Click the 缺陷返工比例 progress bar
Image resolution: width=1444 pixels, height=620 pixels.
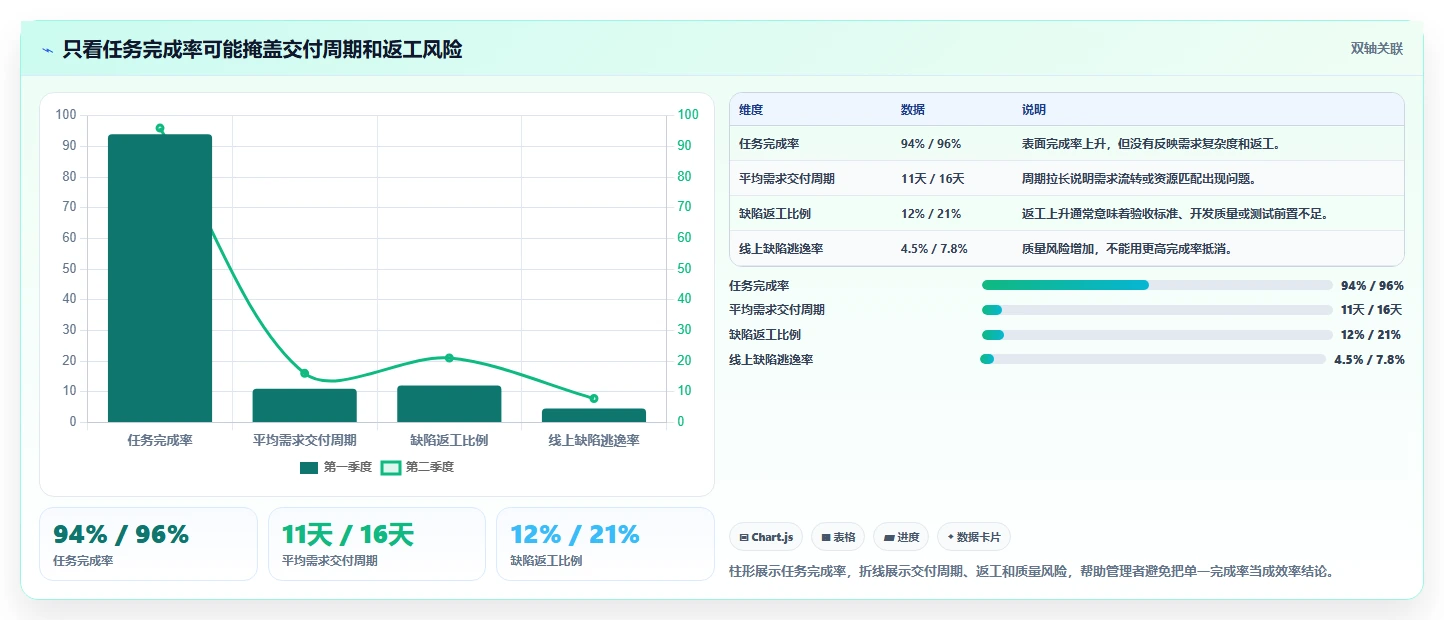[1157, 335]
